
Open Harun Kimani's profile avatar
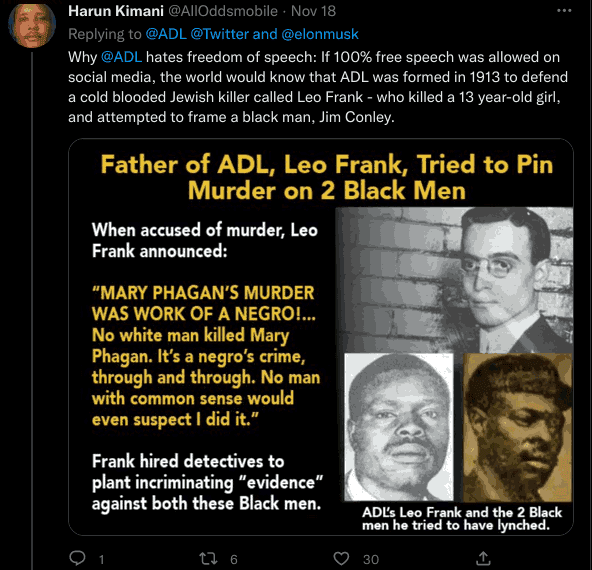point(32,25)
